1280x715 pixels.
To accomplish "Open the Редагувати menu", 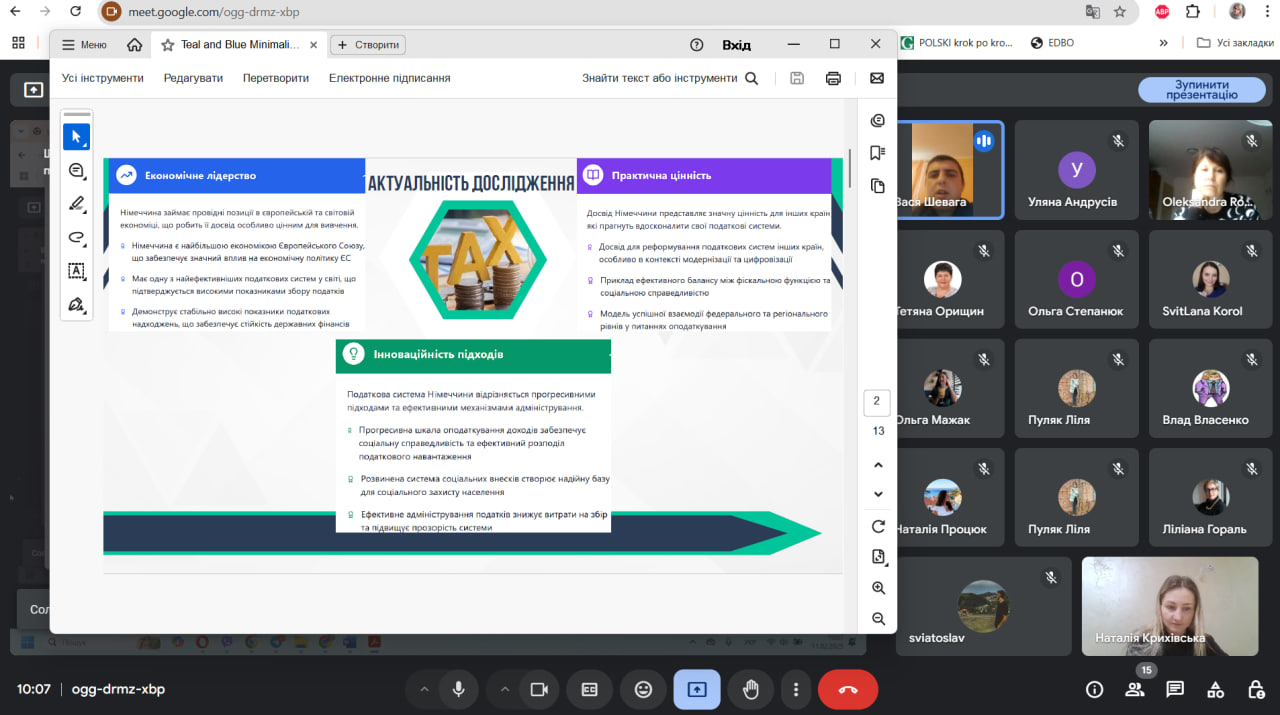I will [193, 78].
